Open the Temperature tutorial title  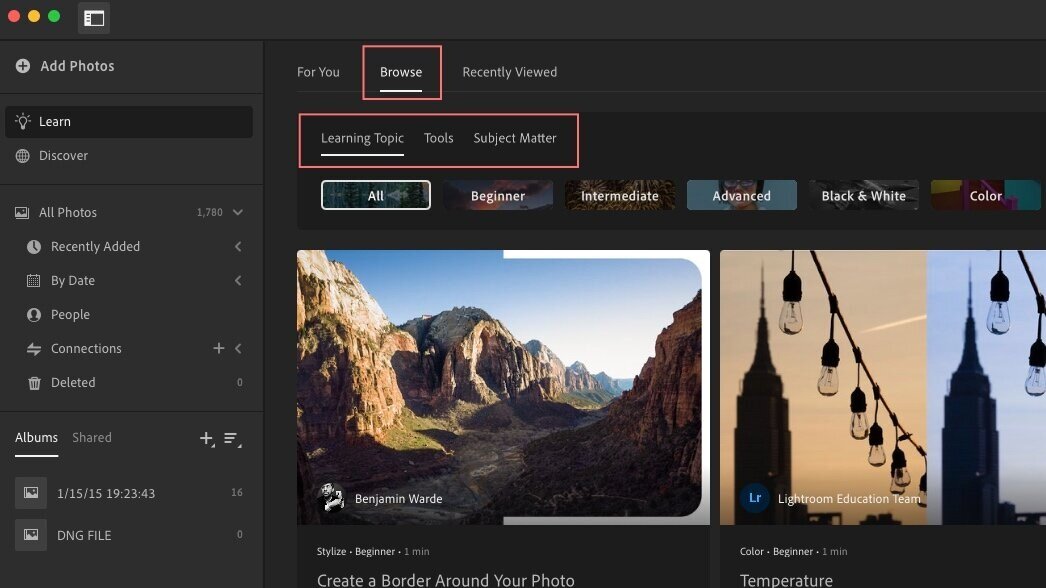point(786,579)
